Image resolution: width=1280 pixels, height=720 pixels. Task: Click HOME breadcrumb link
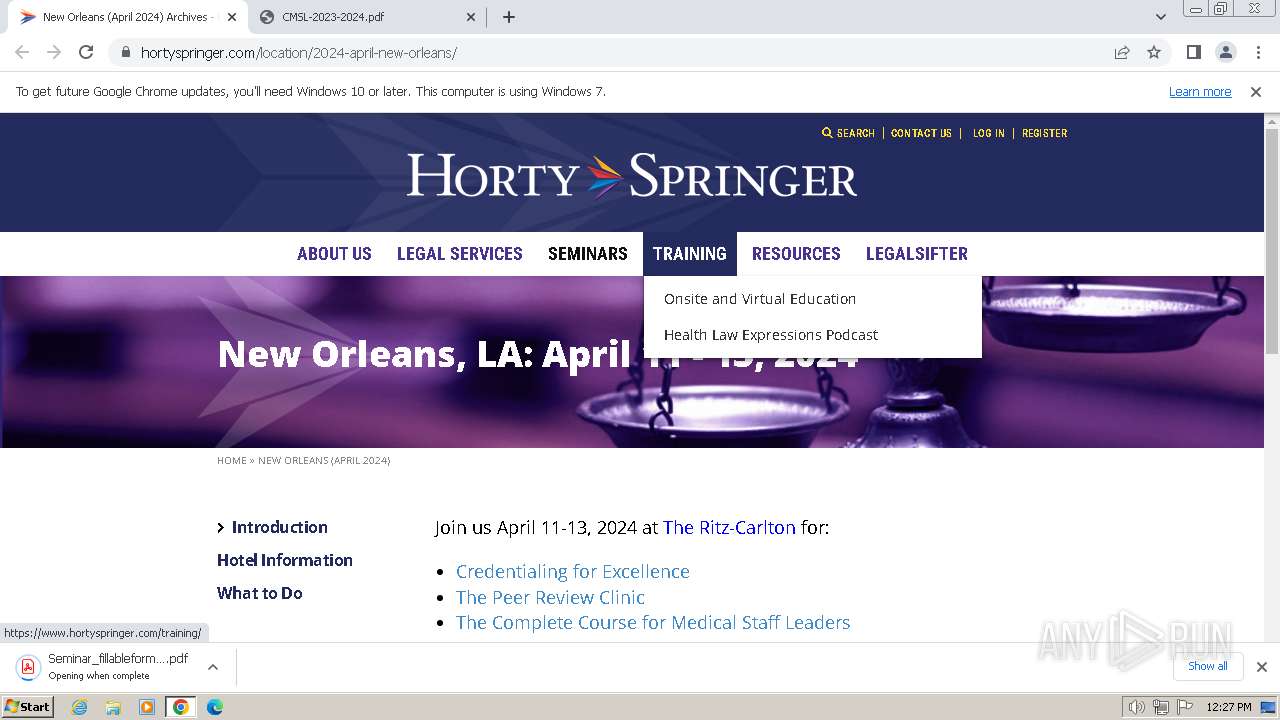232,460
